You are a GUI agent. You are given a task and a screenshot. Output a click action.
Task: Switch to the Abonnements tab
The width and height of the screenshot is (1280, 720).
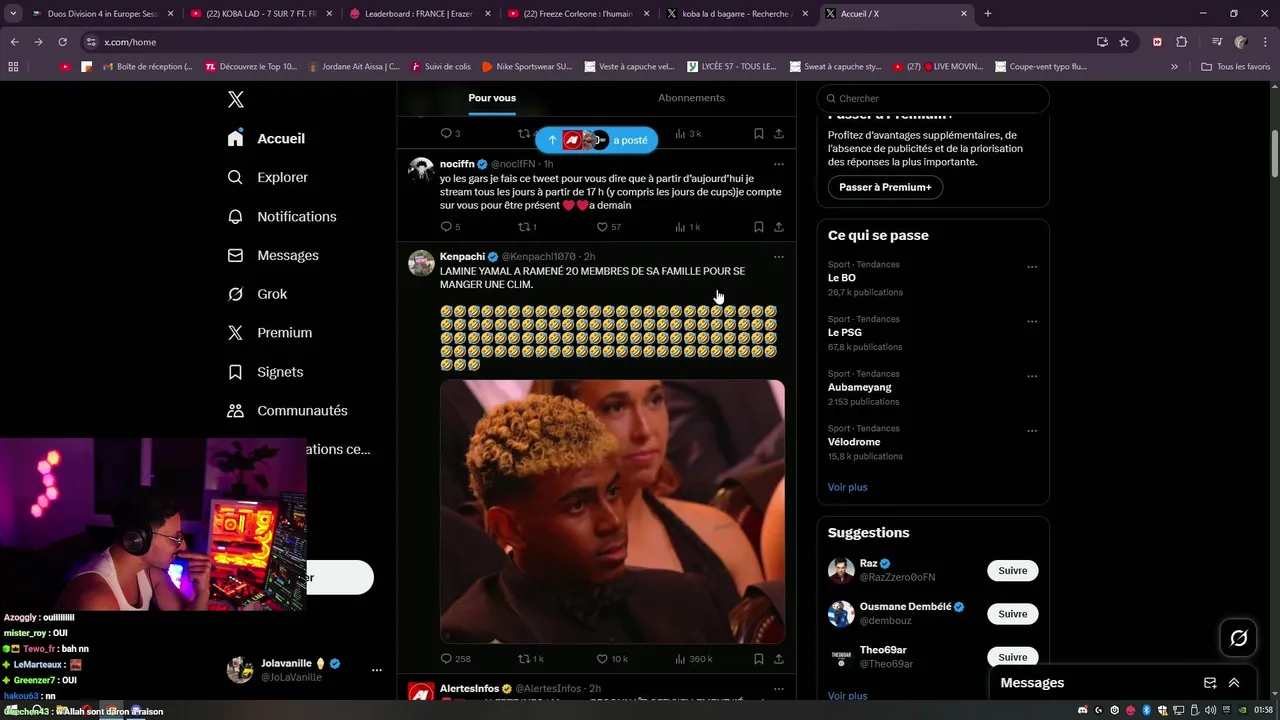691,98
